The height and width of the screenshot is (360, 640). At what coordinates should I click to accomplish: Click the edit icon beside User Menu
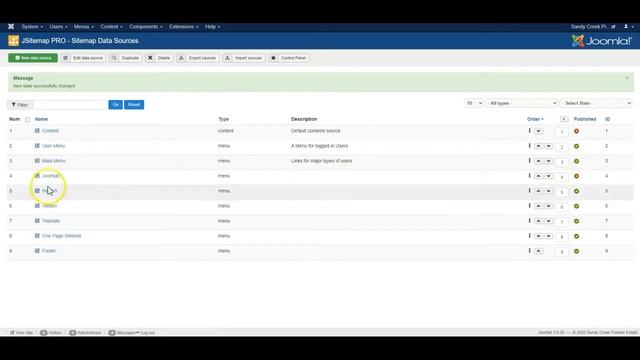pos(37,146)
